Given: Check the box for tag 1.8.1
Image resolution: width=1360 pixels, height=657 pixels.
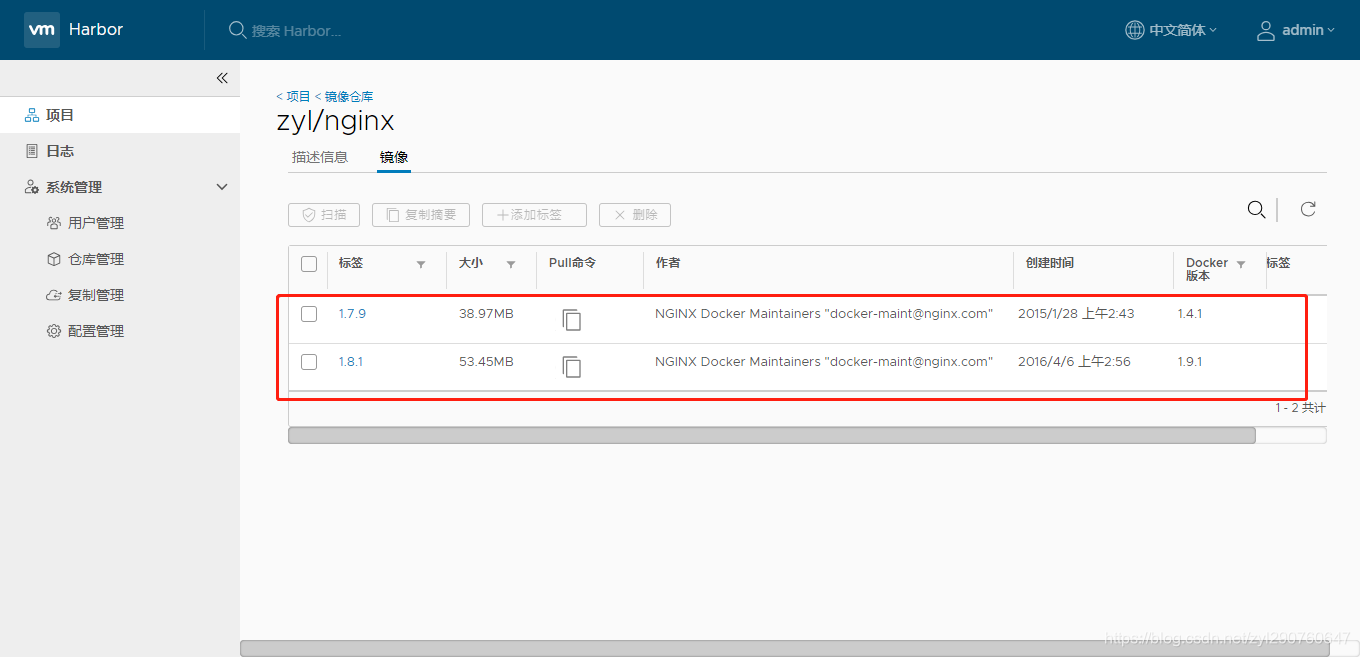Looking at the screenshot, I should (x=309, y=362).
